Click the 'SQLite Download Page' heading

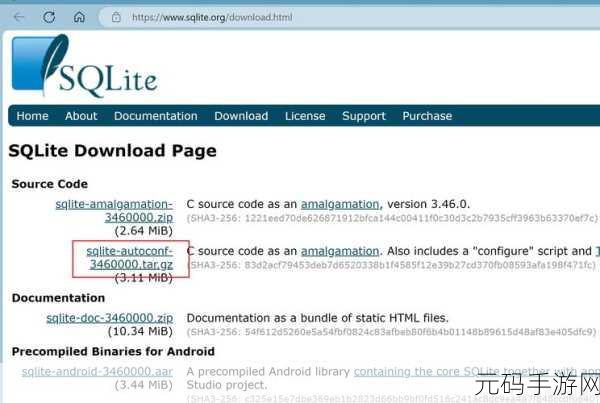[x=112, y=151]
